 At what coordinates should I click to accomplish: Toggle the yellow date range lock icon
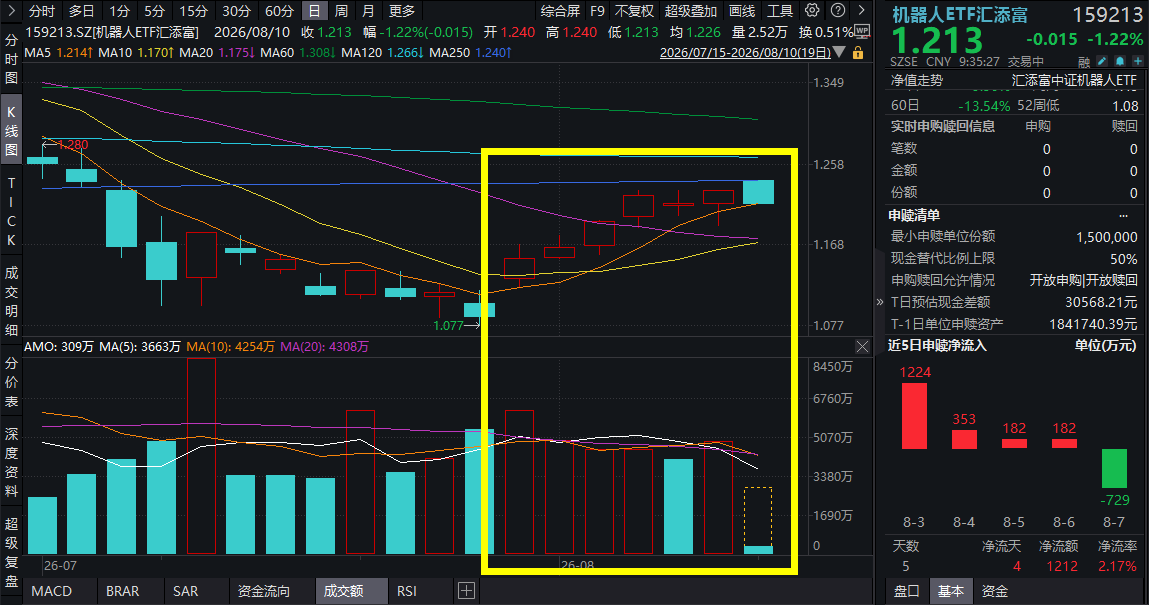858,53
